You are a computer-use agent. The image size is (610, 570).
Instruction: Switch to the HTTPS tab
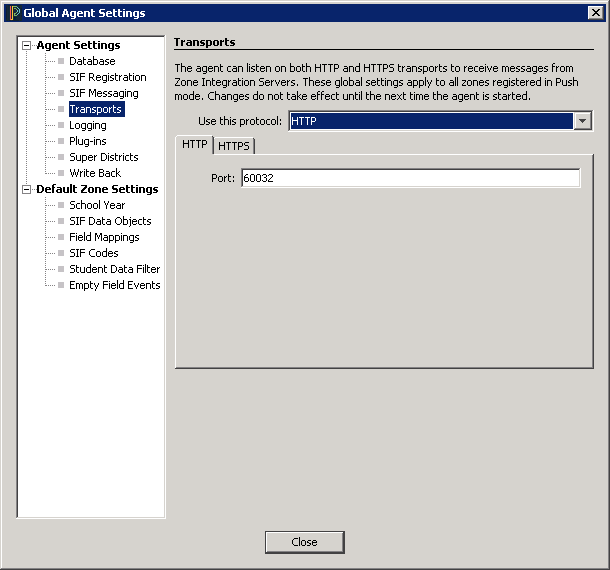point(234,146)
